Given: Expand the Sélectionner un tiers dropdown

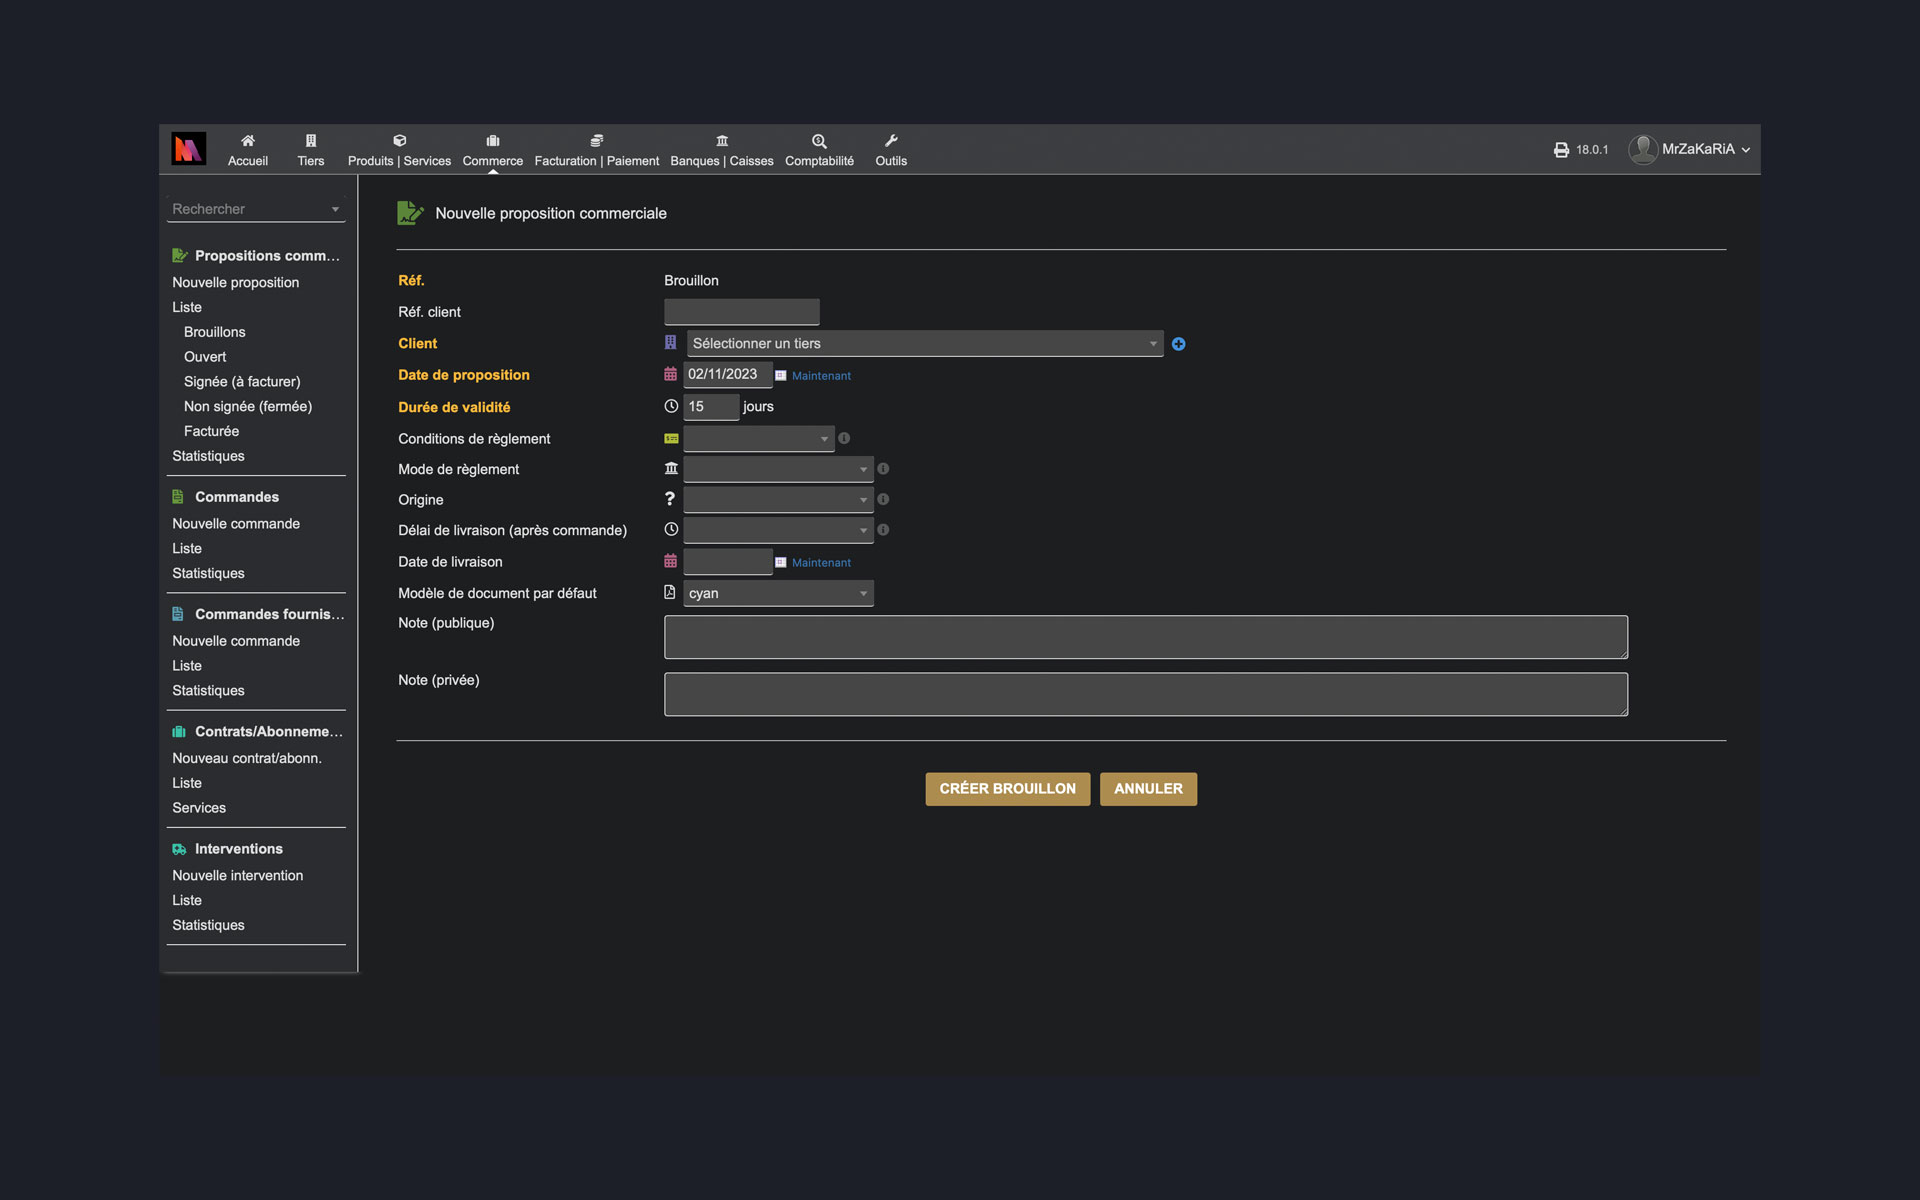Looking at the screenshot, I should [x=924, y=343].
